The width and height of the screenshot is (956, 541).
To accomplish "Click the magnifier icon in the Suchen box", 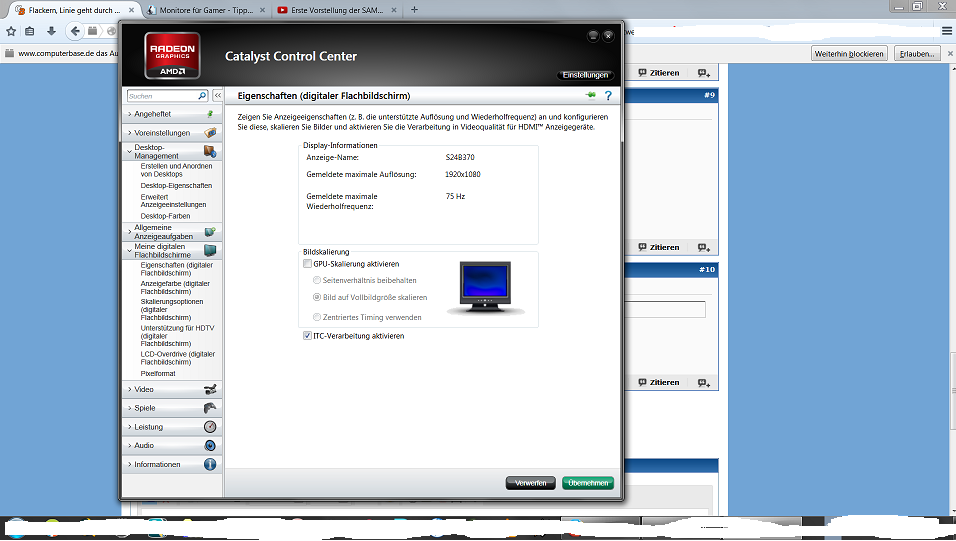I will 202,96.
